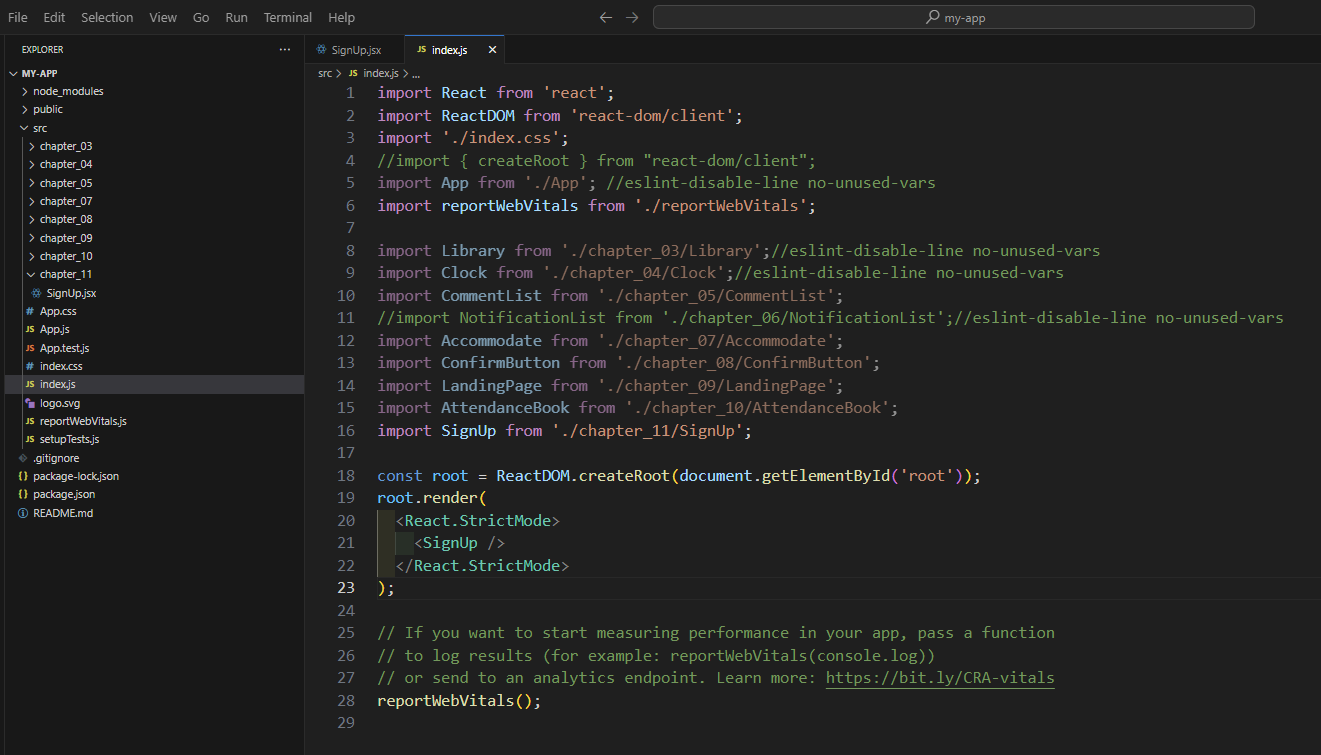Collapse the chapter_11 folder
1321x755 pixels.
click(65, 274)
